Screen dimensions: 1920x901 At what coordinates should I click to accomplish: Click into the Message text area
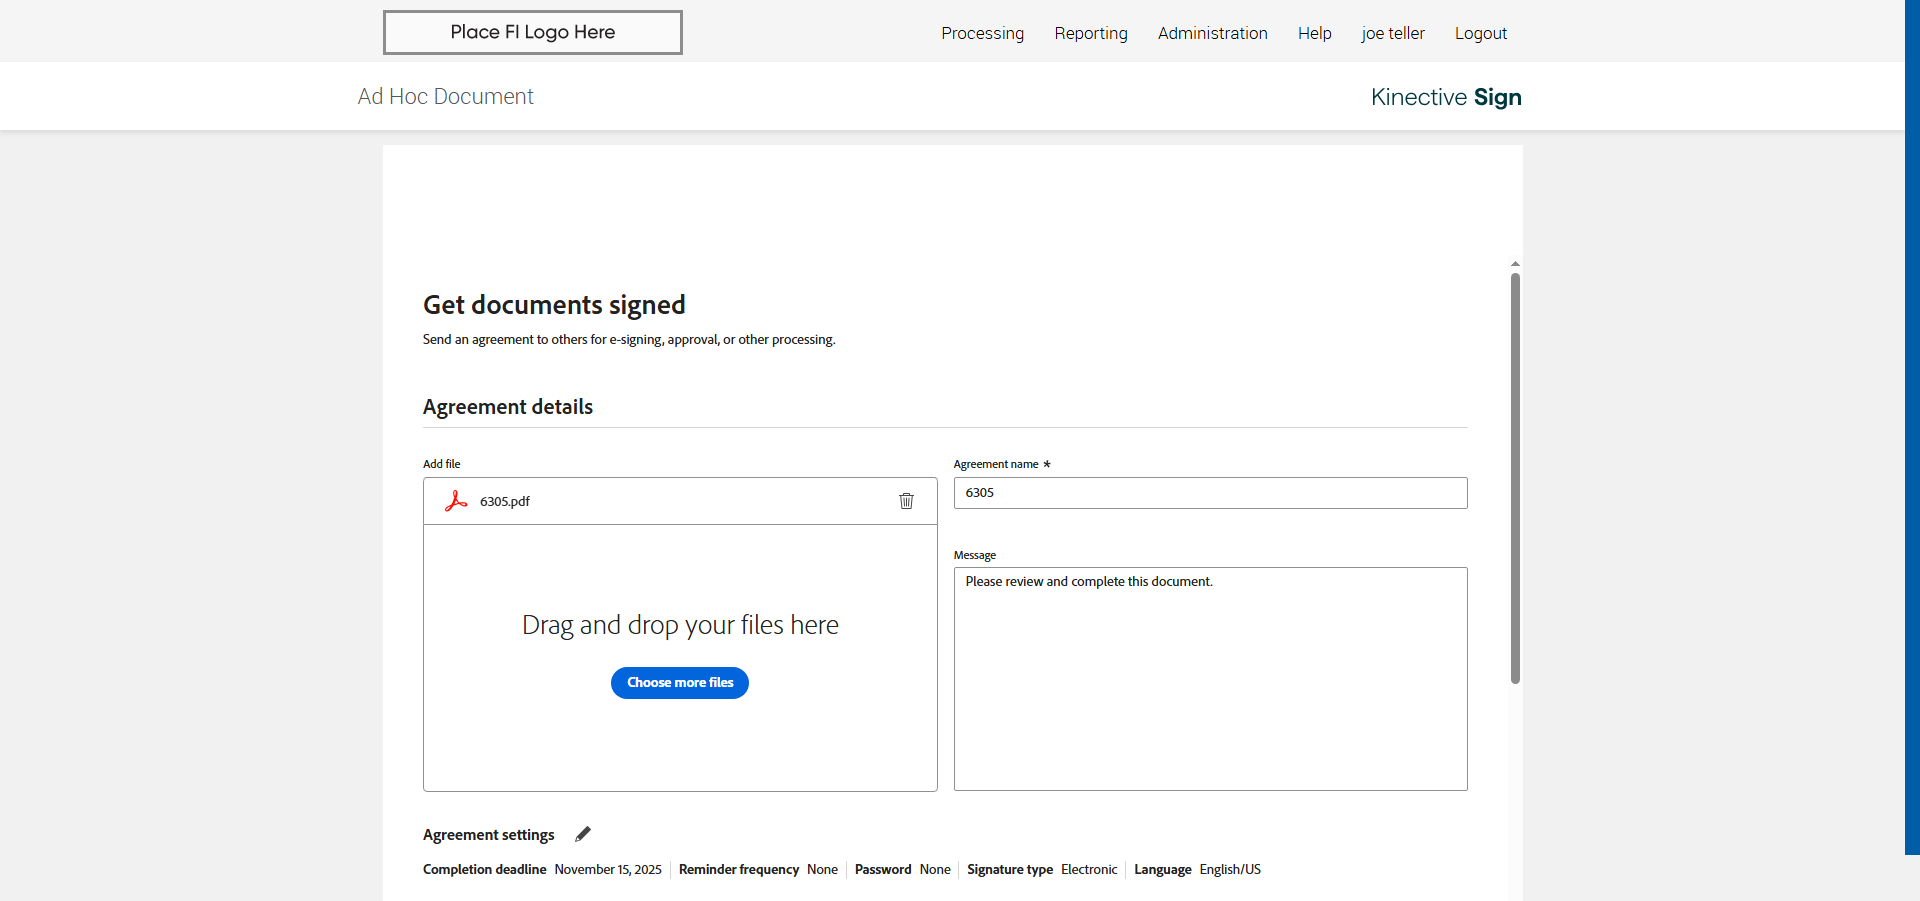point(1210,679)
